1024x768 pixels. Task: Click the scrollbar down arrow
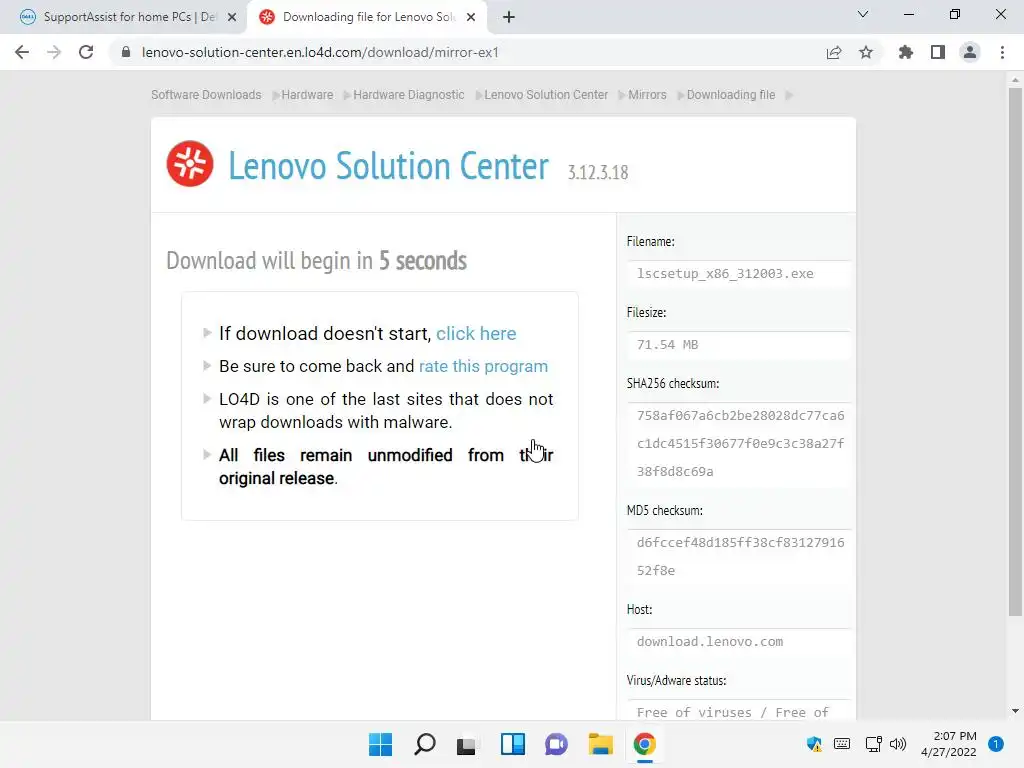1015,711
